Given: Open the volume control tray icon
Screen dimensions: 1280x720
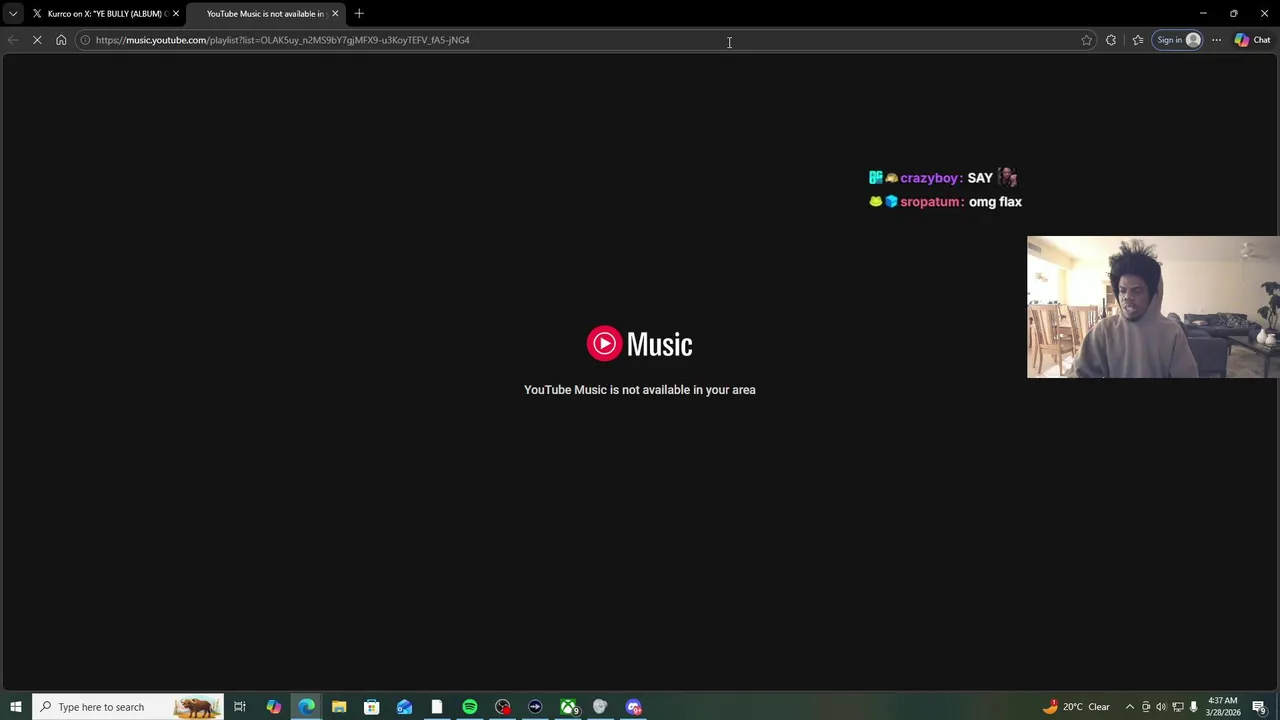Looking at the screenshot, I should pyautogui.click(x=1161, y=707).
